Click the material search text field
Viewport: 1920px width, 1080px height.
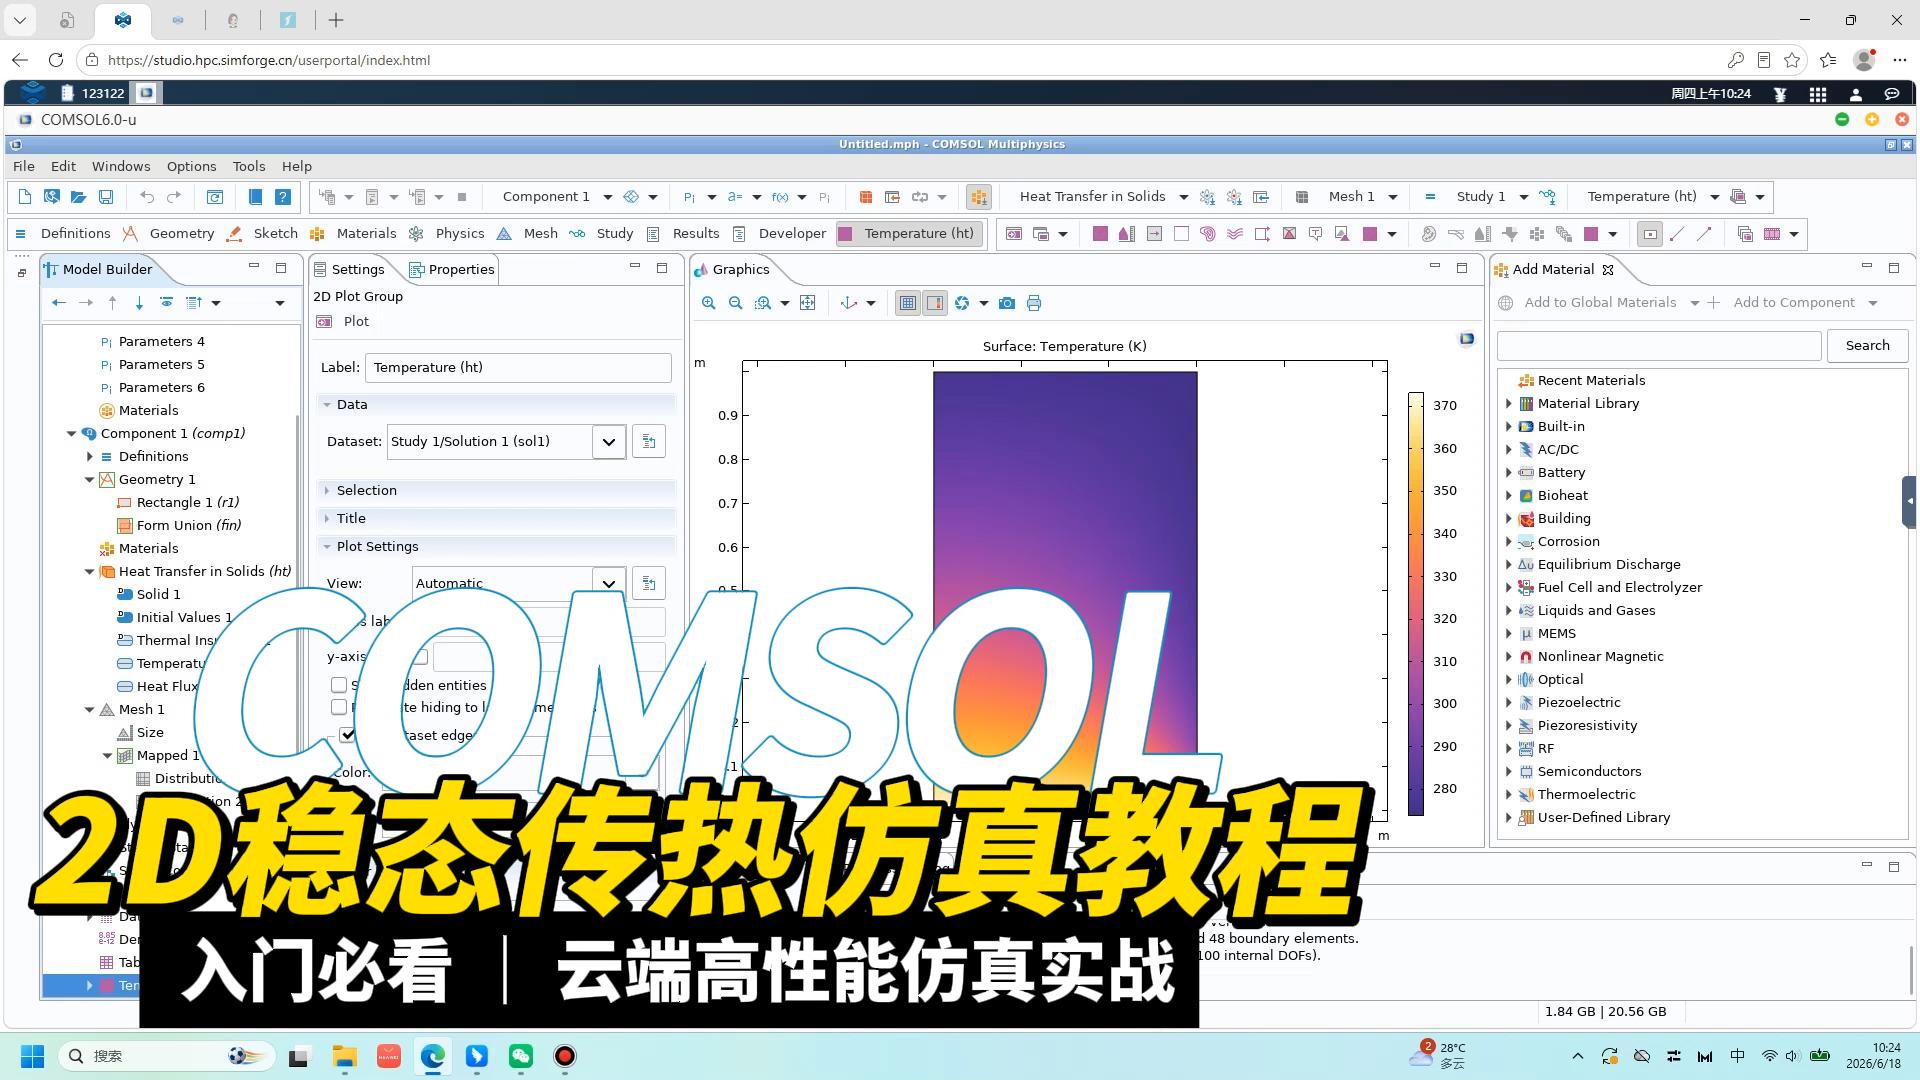pos(1659,345)
